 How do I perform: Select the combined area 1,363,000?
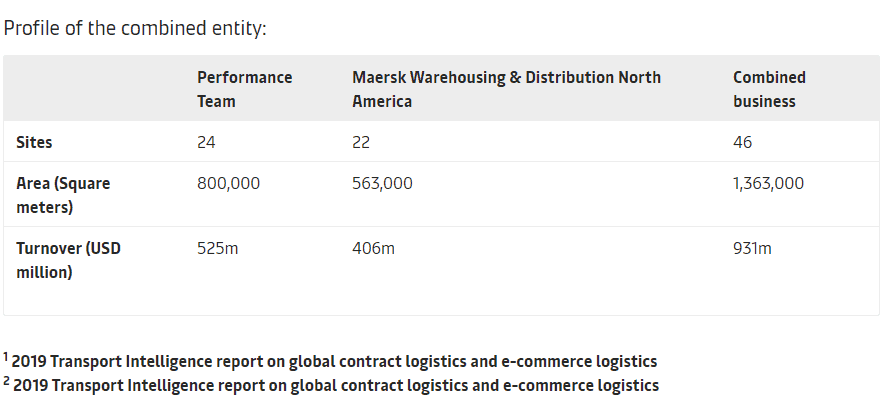pos(768,184)
